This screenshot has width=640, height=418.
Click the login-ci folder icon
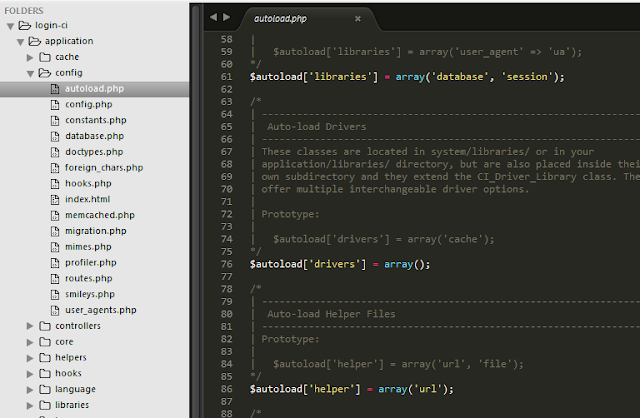click(x=25, y=26)
